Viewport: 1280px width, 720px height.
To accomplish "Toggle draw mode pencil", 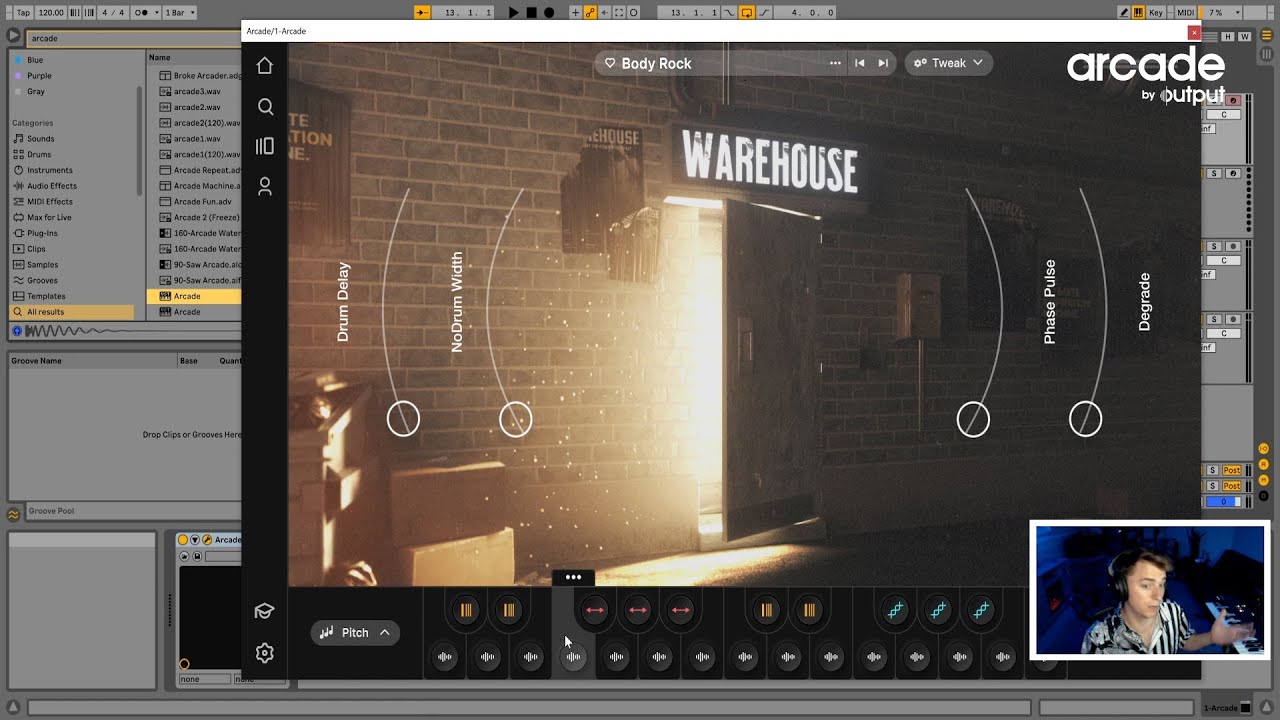I will tap(1124, 12).
